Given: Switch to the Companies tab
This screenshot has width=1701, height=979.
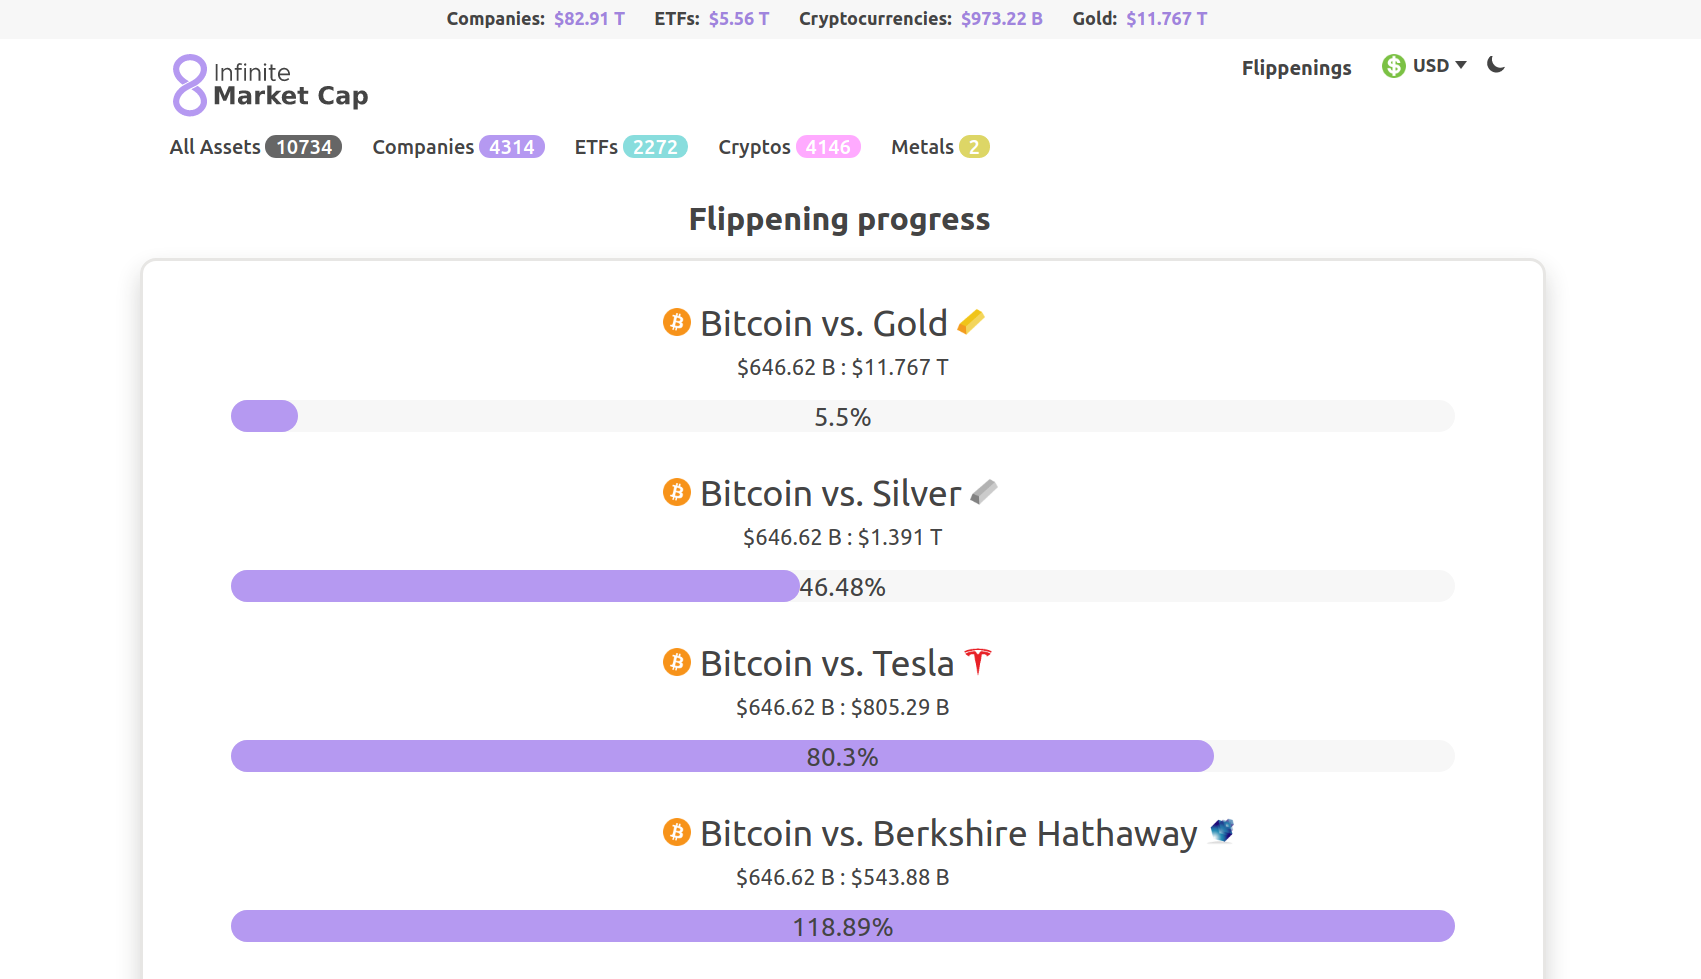Looking at the screenshot, I should (x=422, y=146).
